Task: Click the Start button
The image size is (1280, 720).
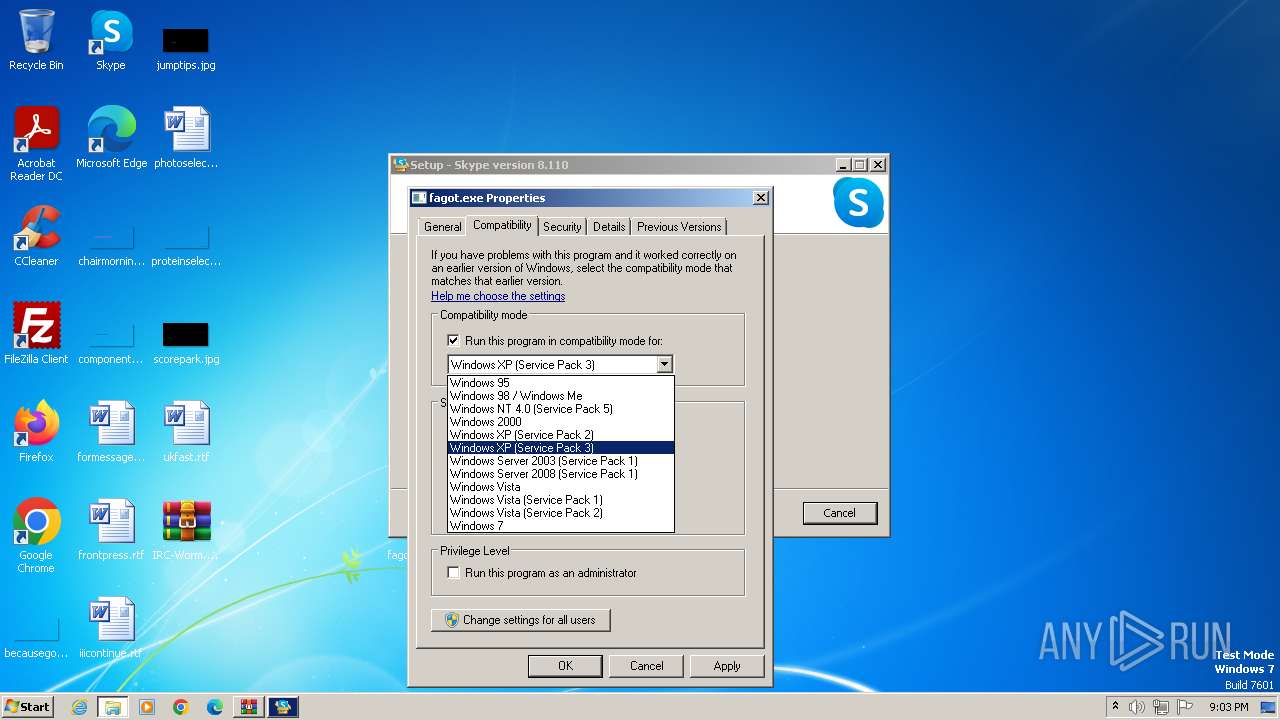Action: 28,707
